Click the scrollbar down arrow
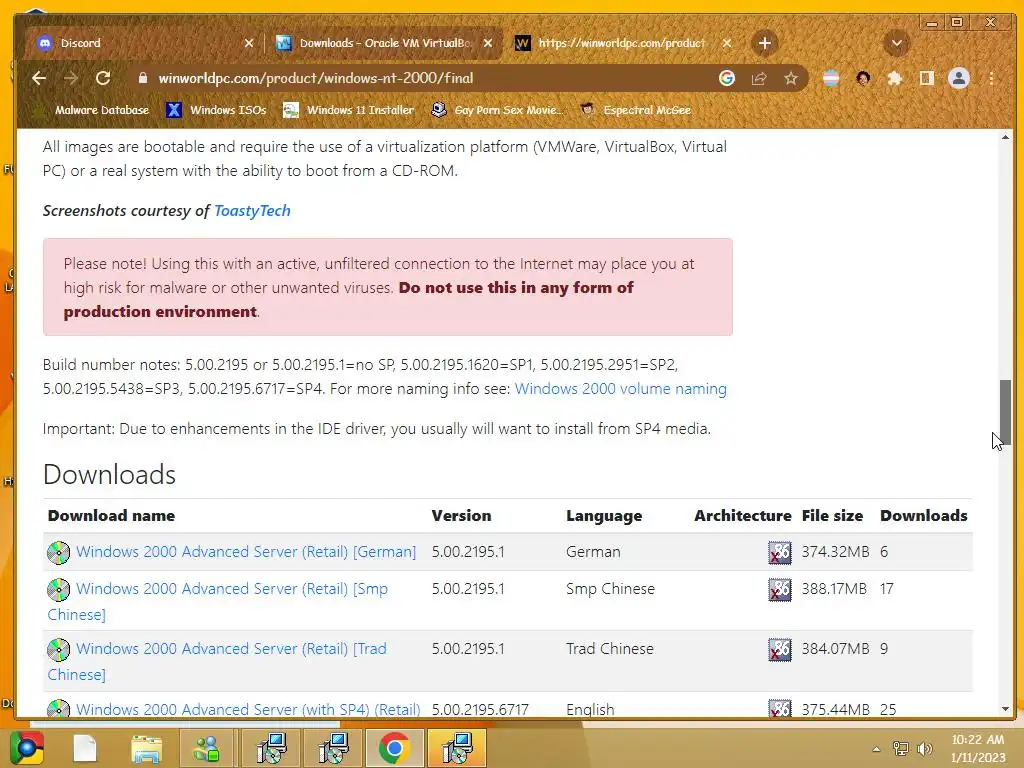This screenshot has width=1024, height=768. (1005, 709)
